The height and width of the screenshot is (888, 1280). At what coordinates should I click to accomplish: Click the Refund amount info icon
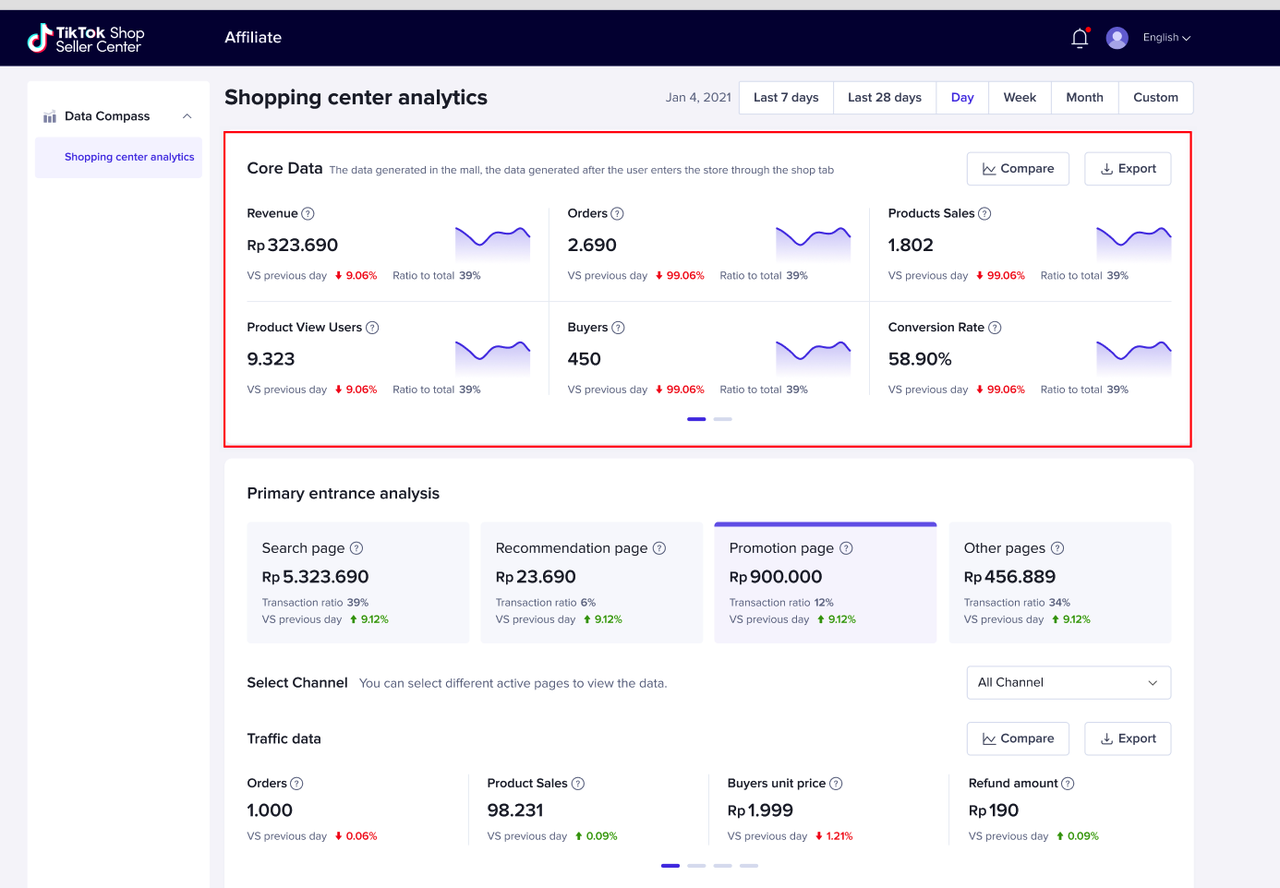pos(1067,784)
